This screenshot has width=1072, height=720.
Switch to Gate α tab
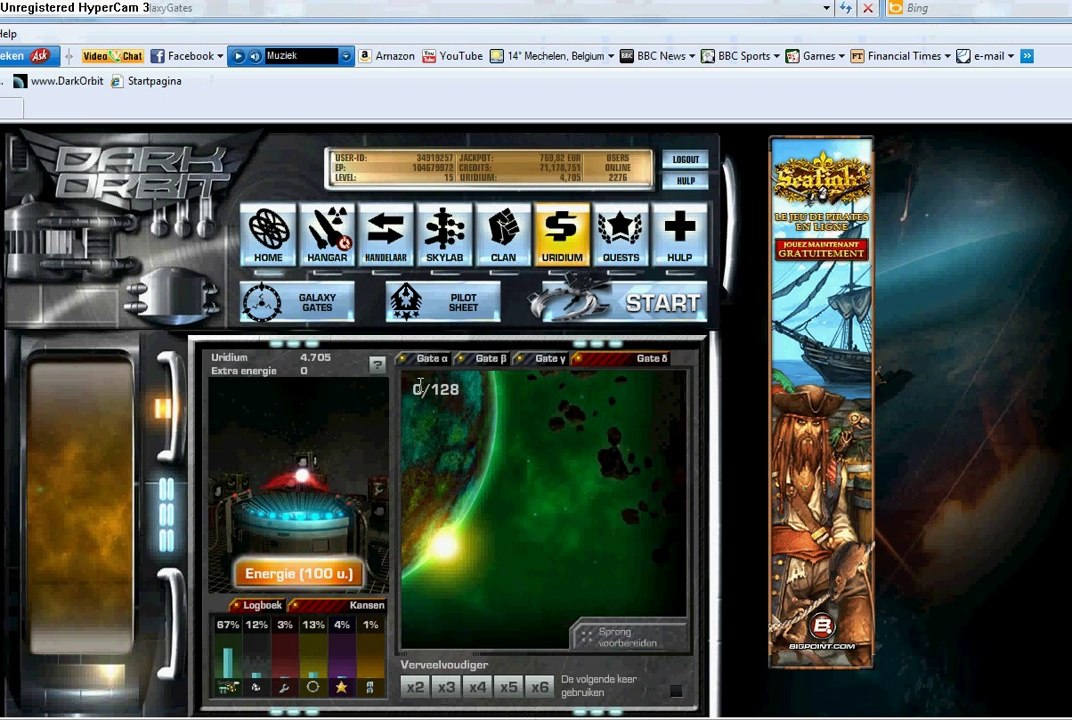point(424,358)
